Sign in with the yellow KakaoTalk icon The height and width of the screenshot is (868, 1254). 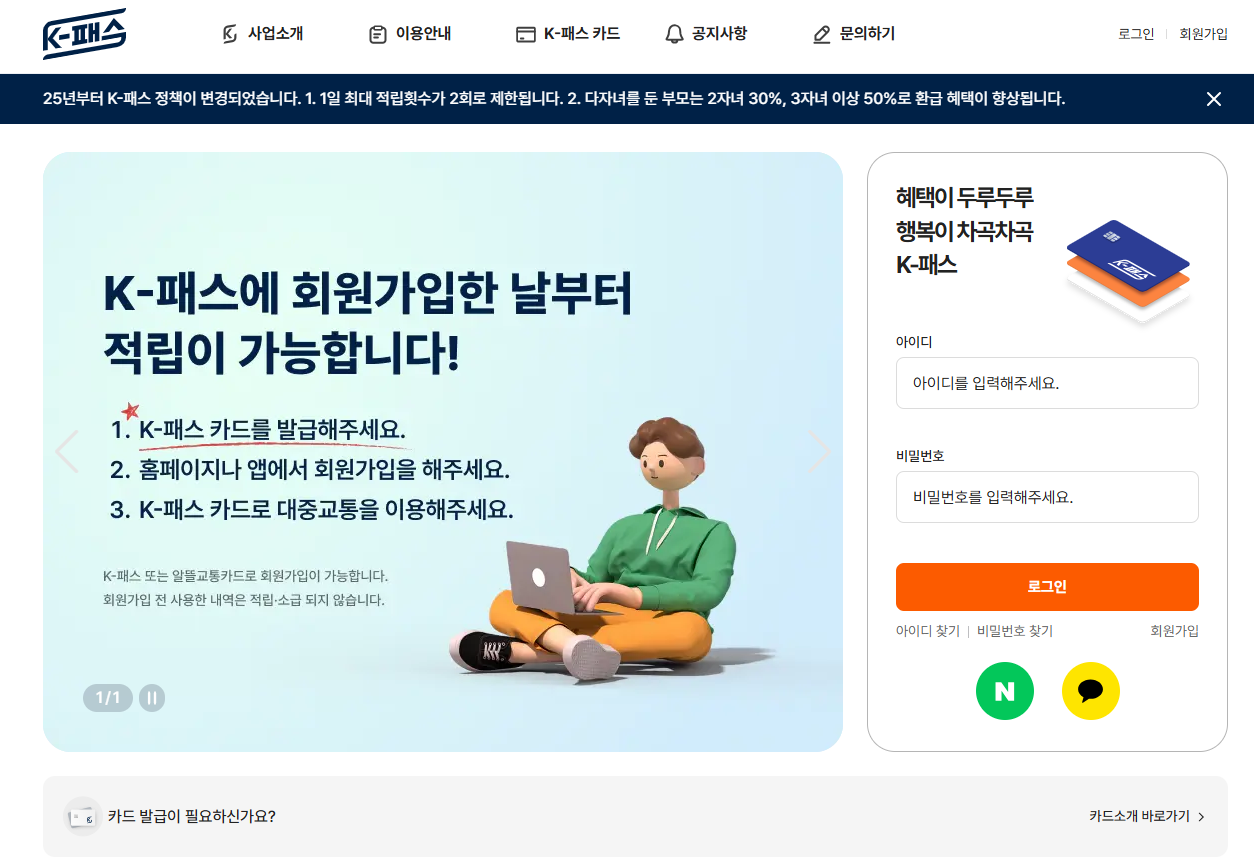click(x=1091, y=691)
